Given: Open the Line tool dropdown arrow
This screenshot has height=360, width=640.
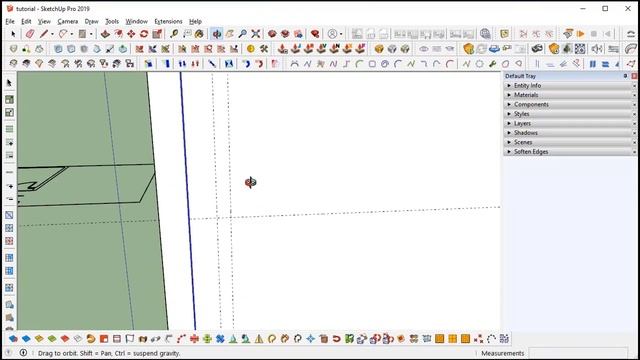Looking at the screenshot, I should [x=52, y=34].
